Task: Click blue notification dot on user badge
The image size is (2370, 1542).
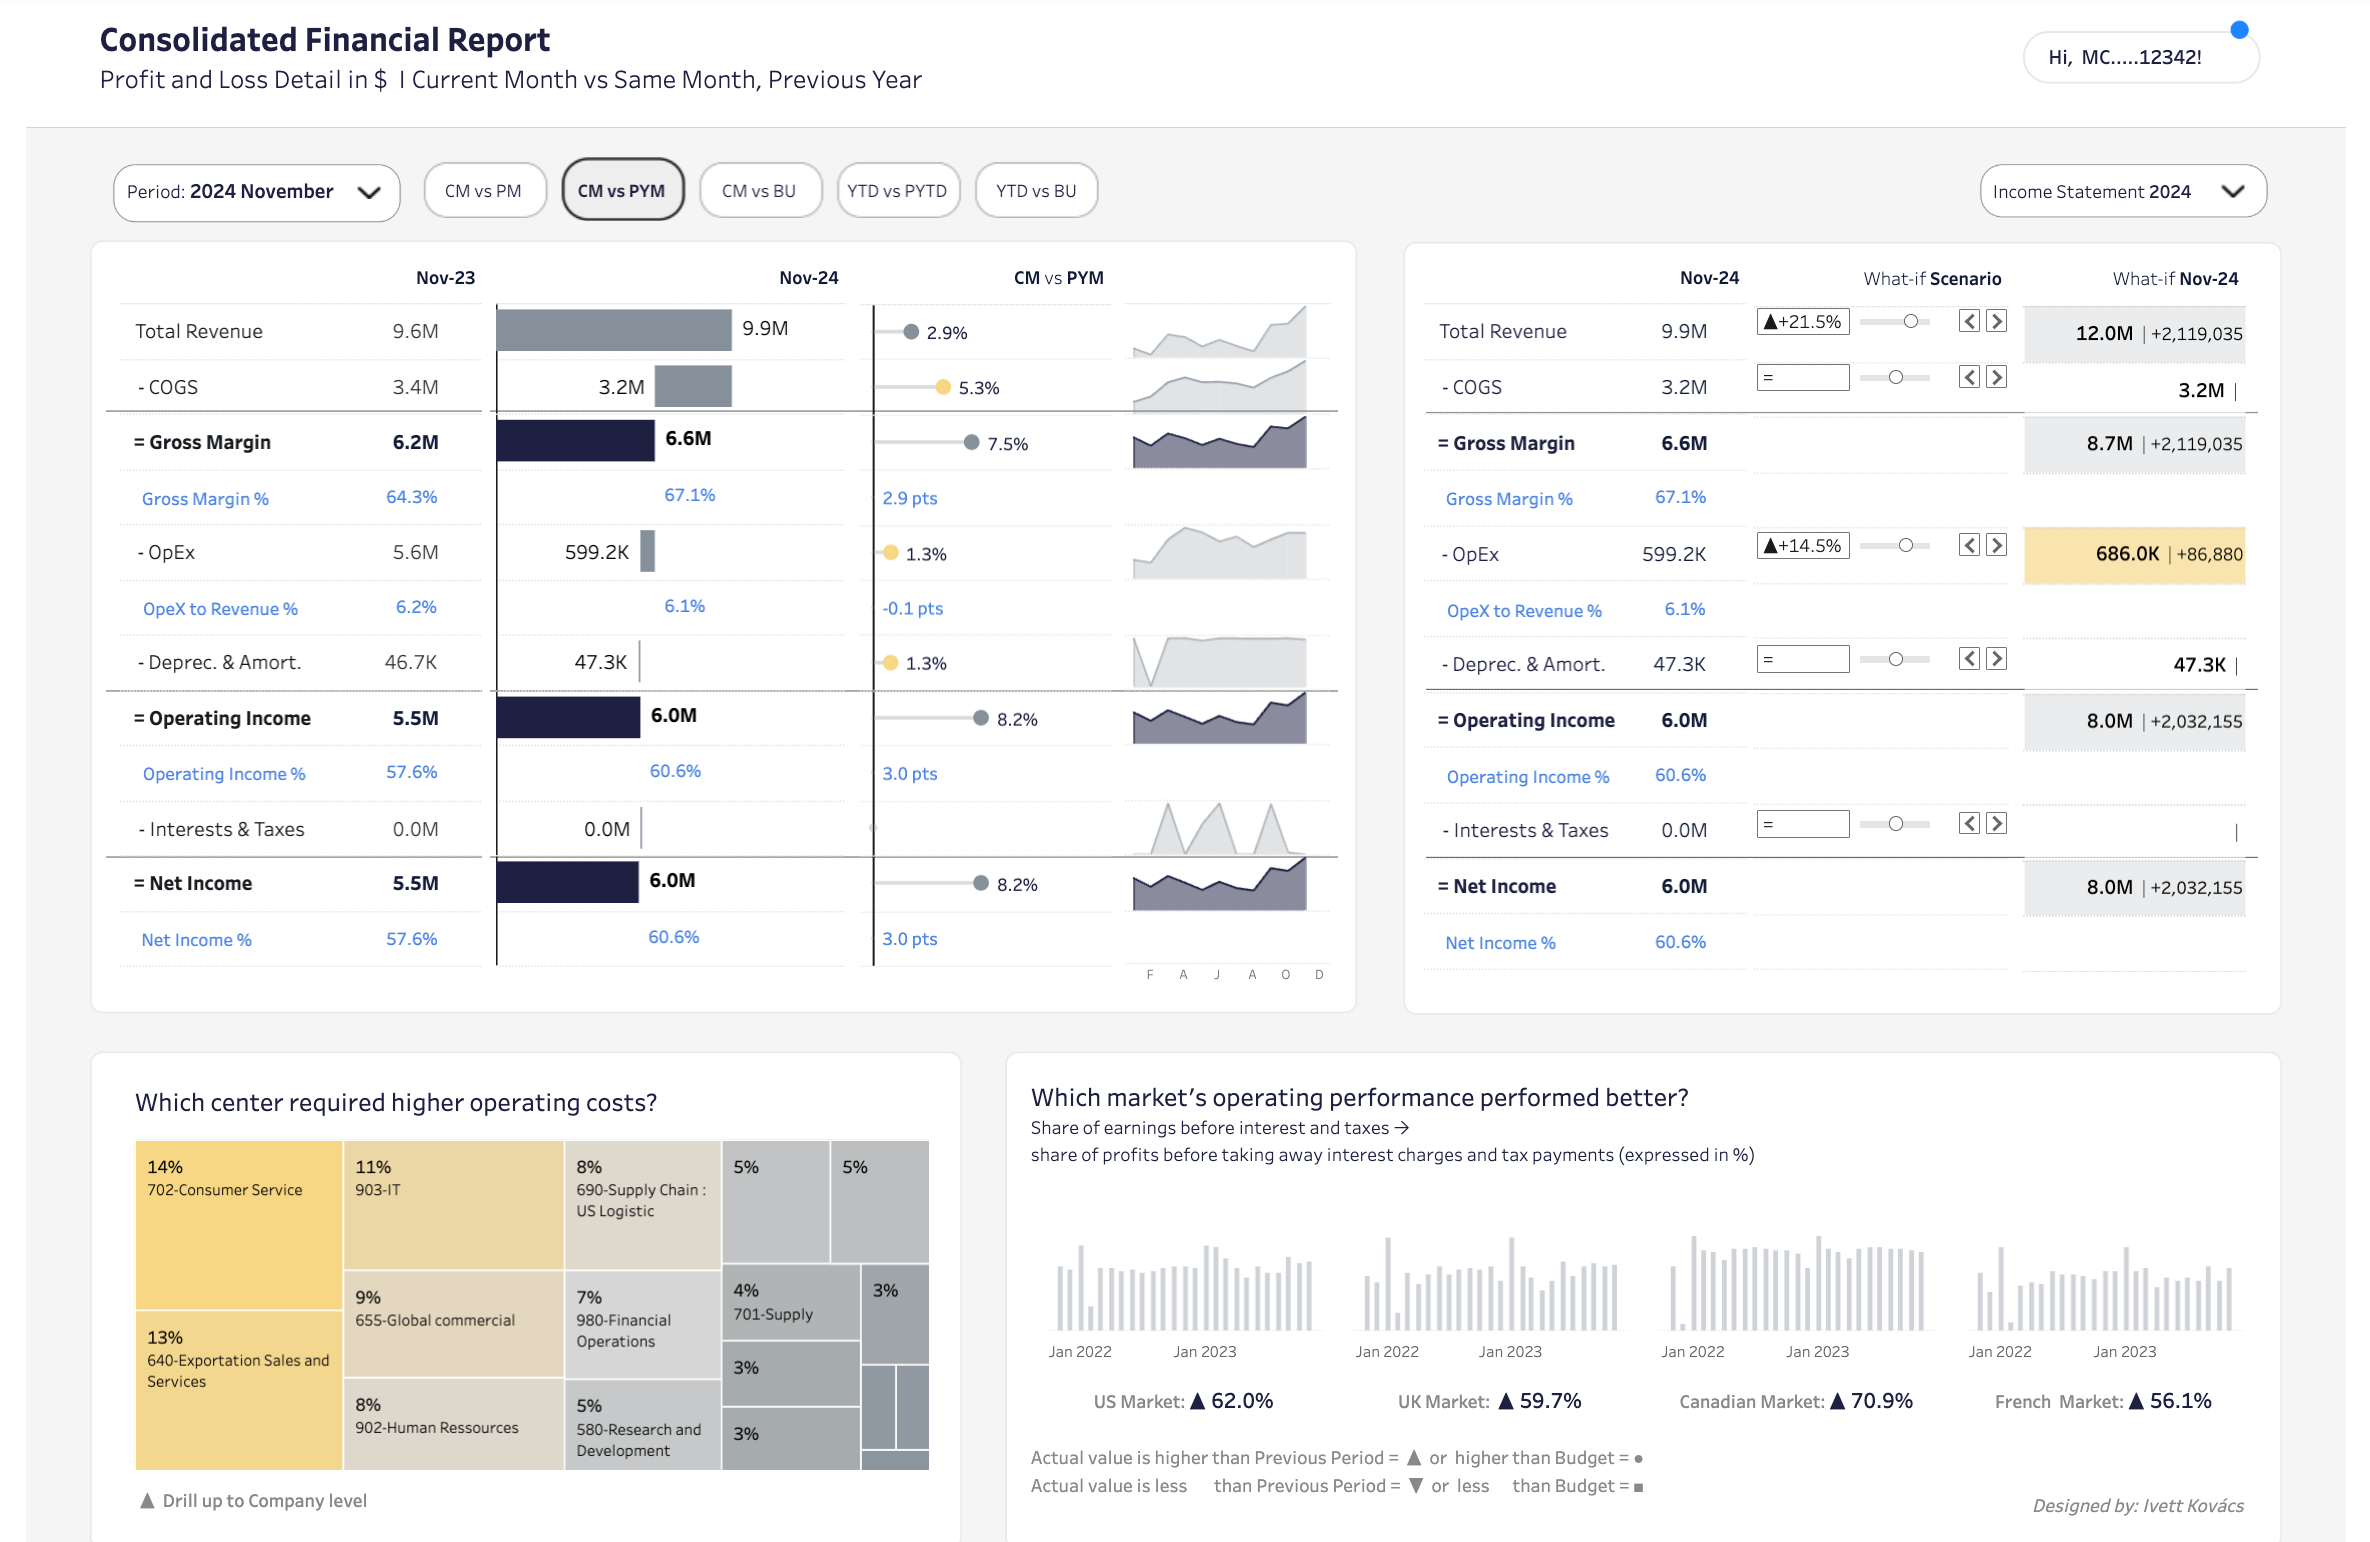Action: pyautogui.click(x=2239, y=30)
